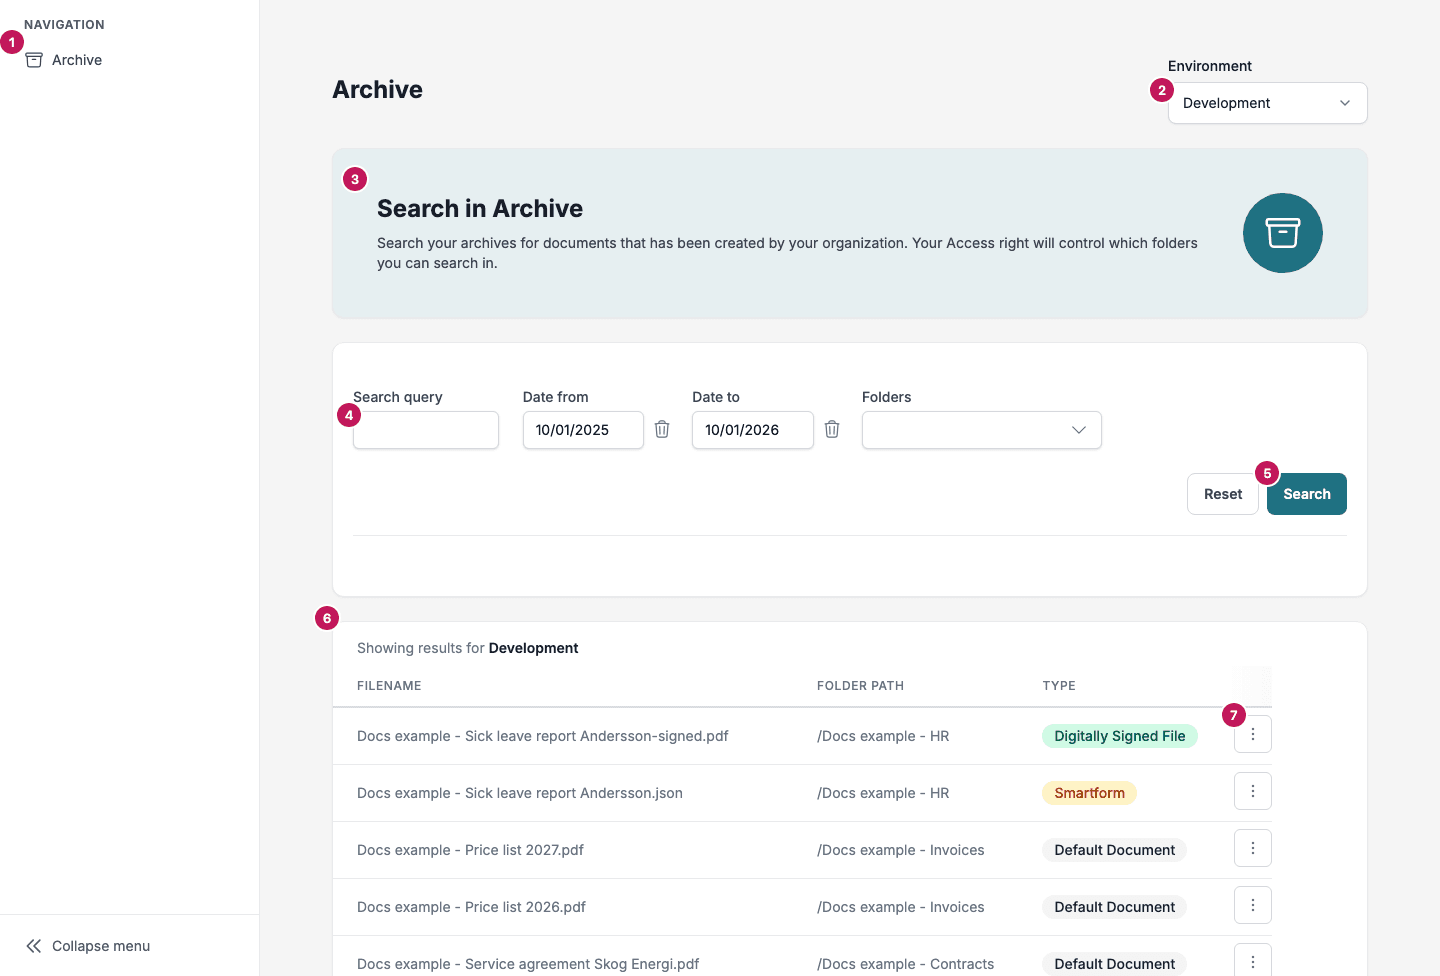Click the Date from field 10/01/2025

[x=583, y=430]
